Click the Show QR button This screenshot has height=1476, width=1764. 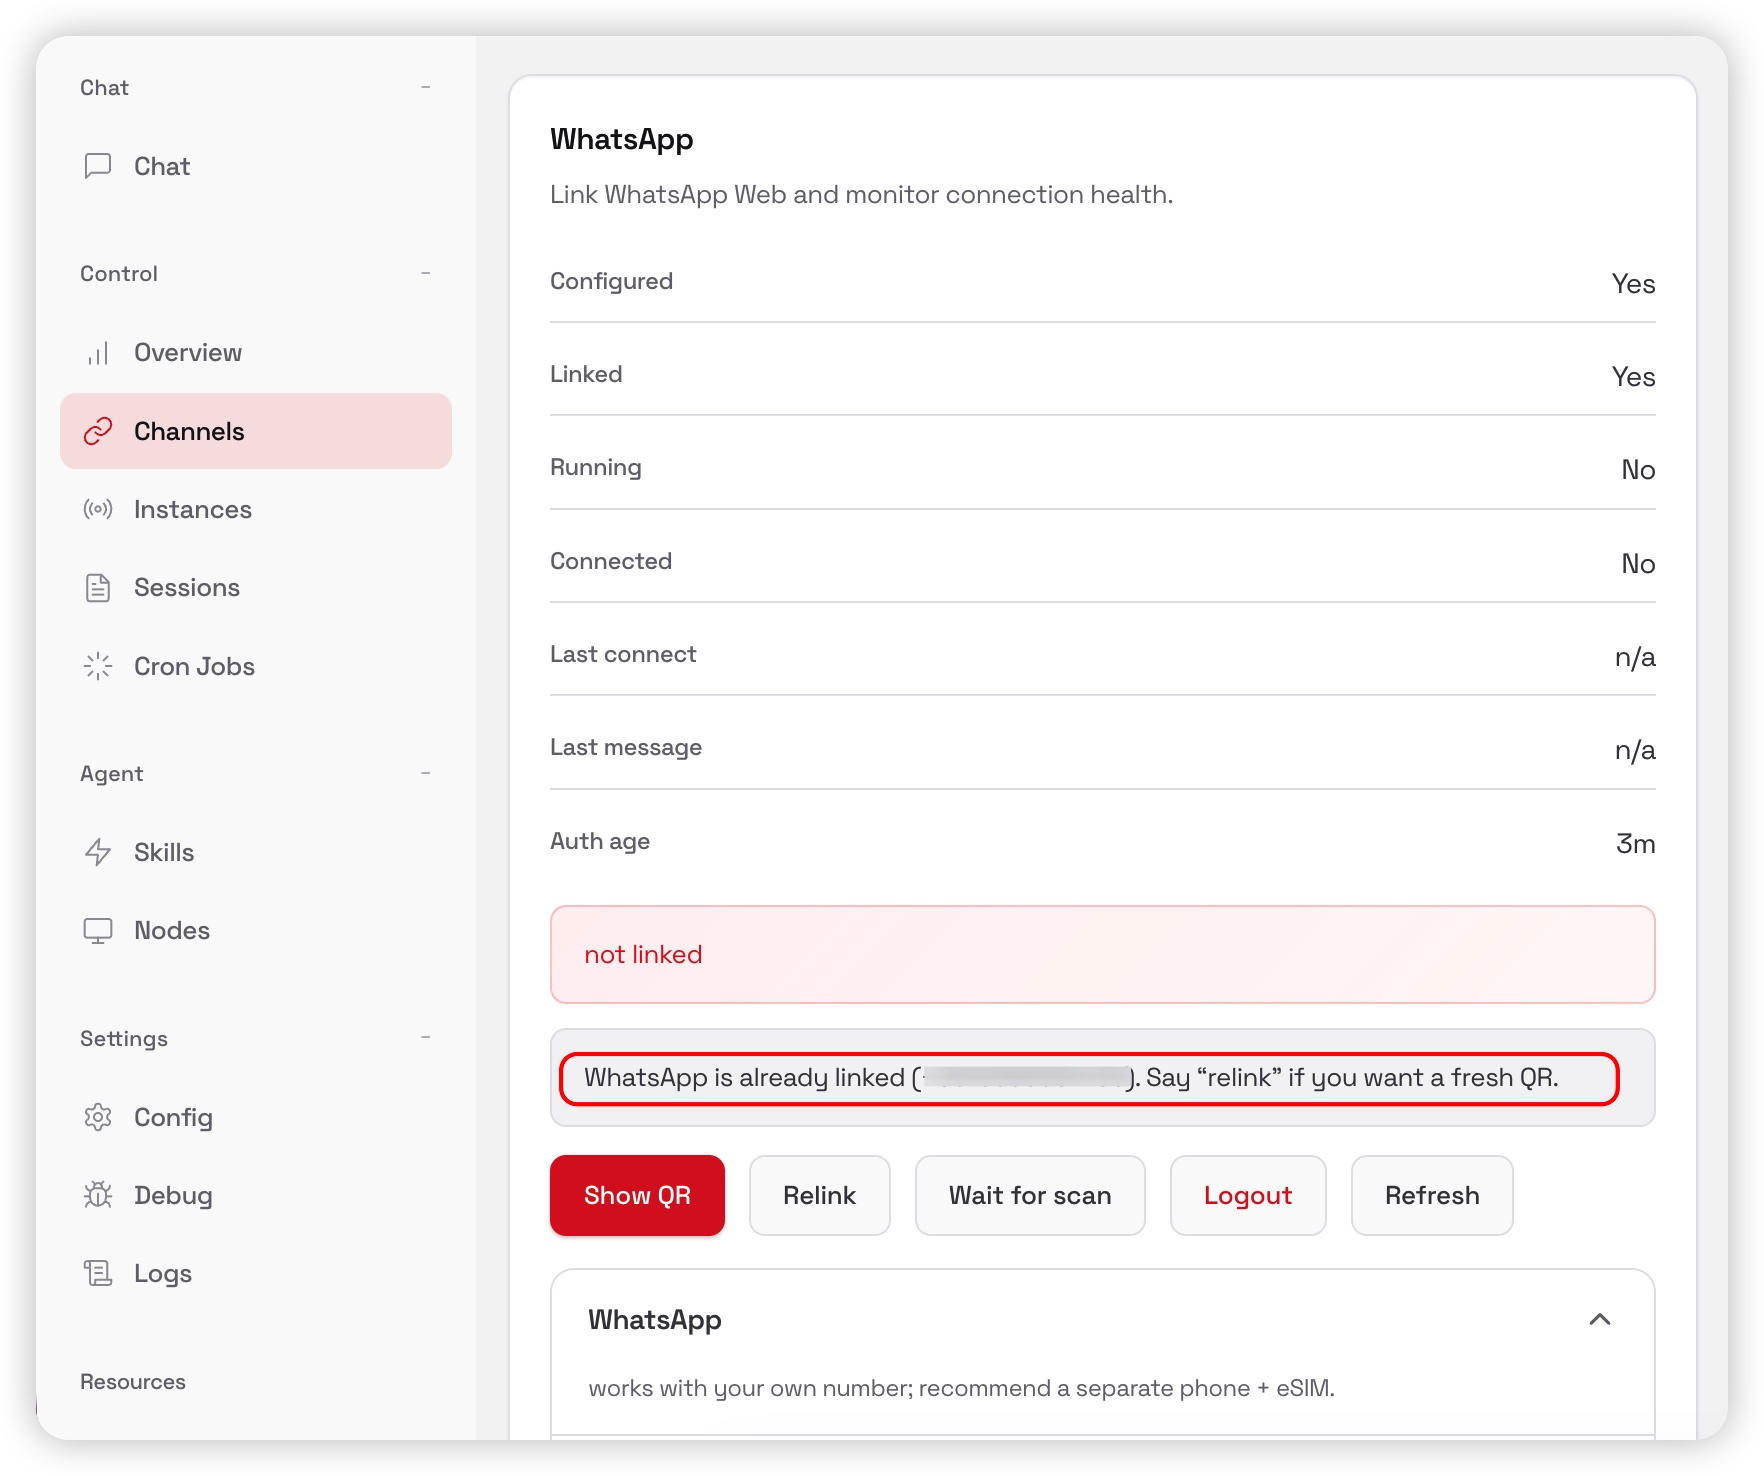(x=637, y=1196)
